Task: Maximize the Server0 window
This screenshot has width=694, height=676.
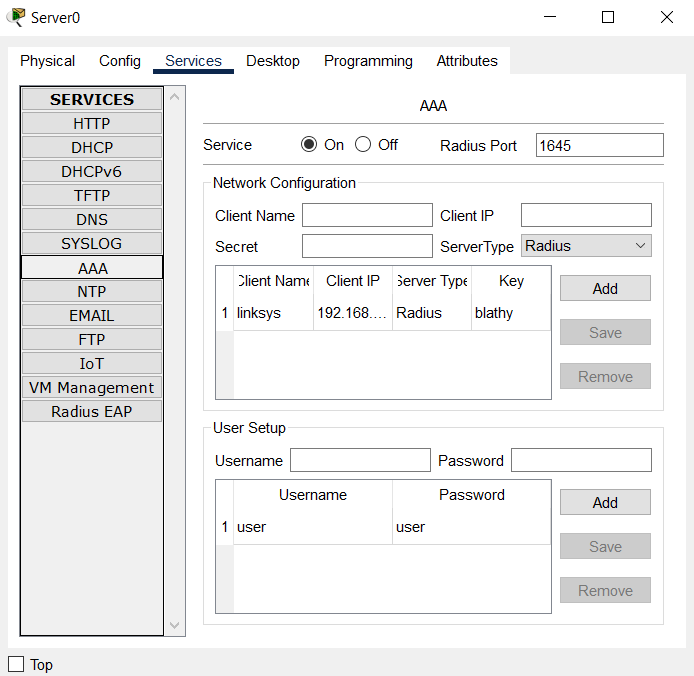Action: (608, 17)
